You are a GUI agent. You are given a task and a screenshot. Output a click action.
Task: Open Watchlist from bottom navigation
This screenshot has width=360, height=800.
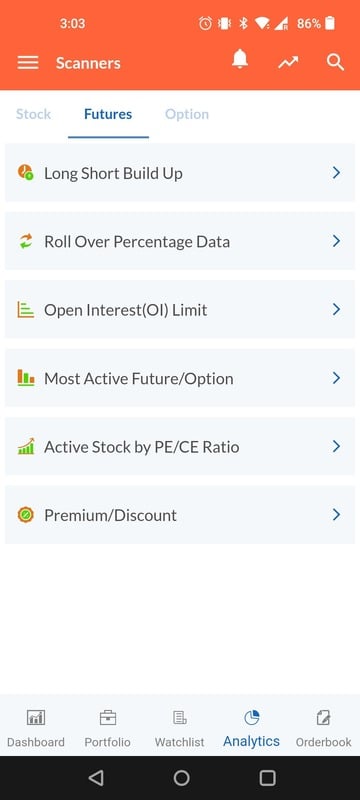click(179, 729)
